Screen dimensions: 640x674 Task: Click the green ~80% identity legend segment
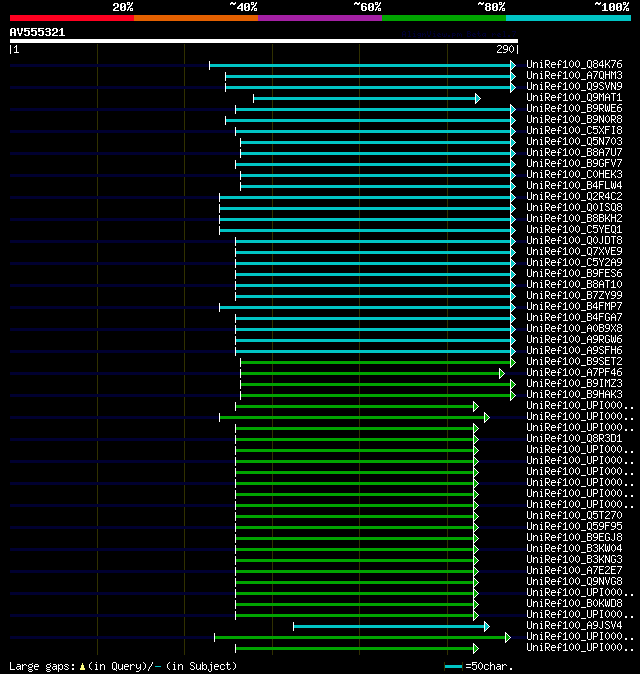(444, 18)
